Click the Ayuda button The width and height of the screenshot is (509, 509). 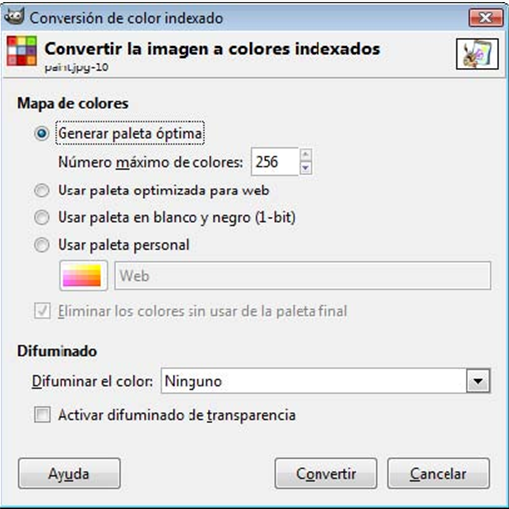(x=69, y=474)
